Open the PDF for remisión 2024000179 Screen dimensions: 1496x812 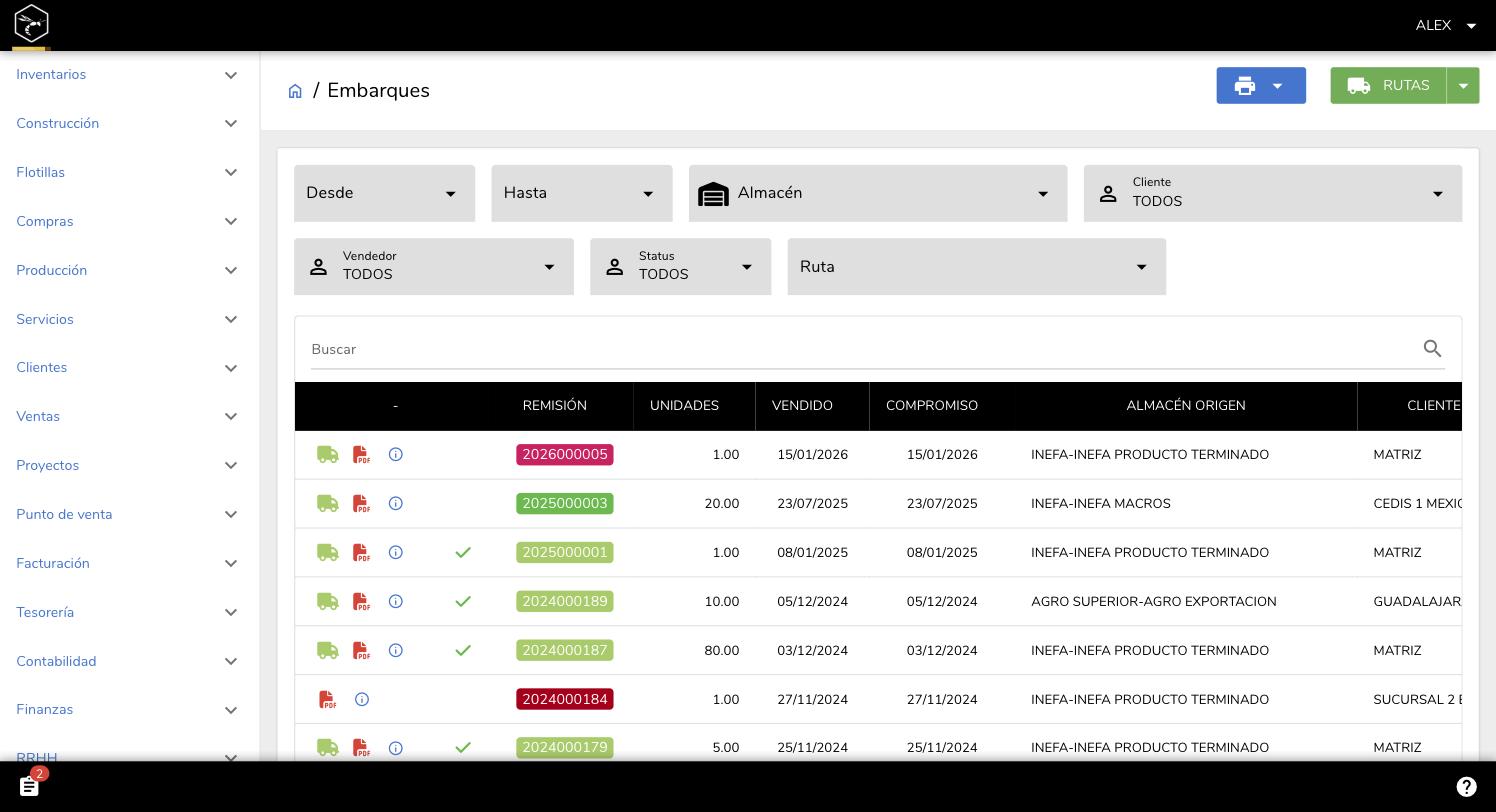coord(362,748)
